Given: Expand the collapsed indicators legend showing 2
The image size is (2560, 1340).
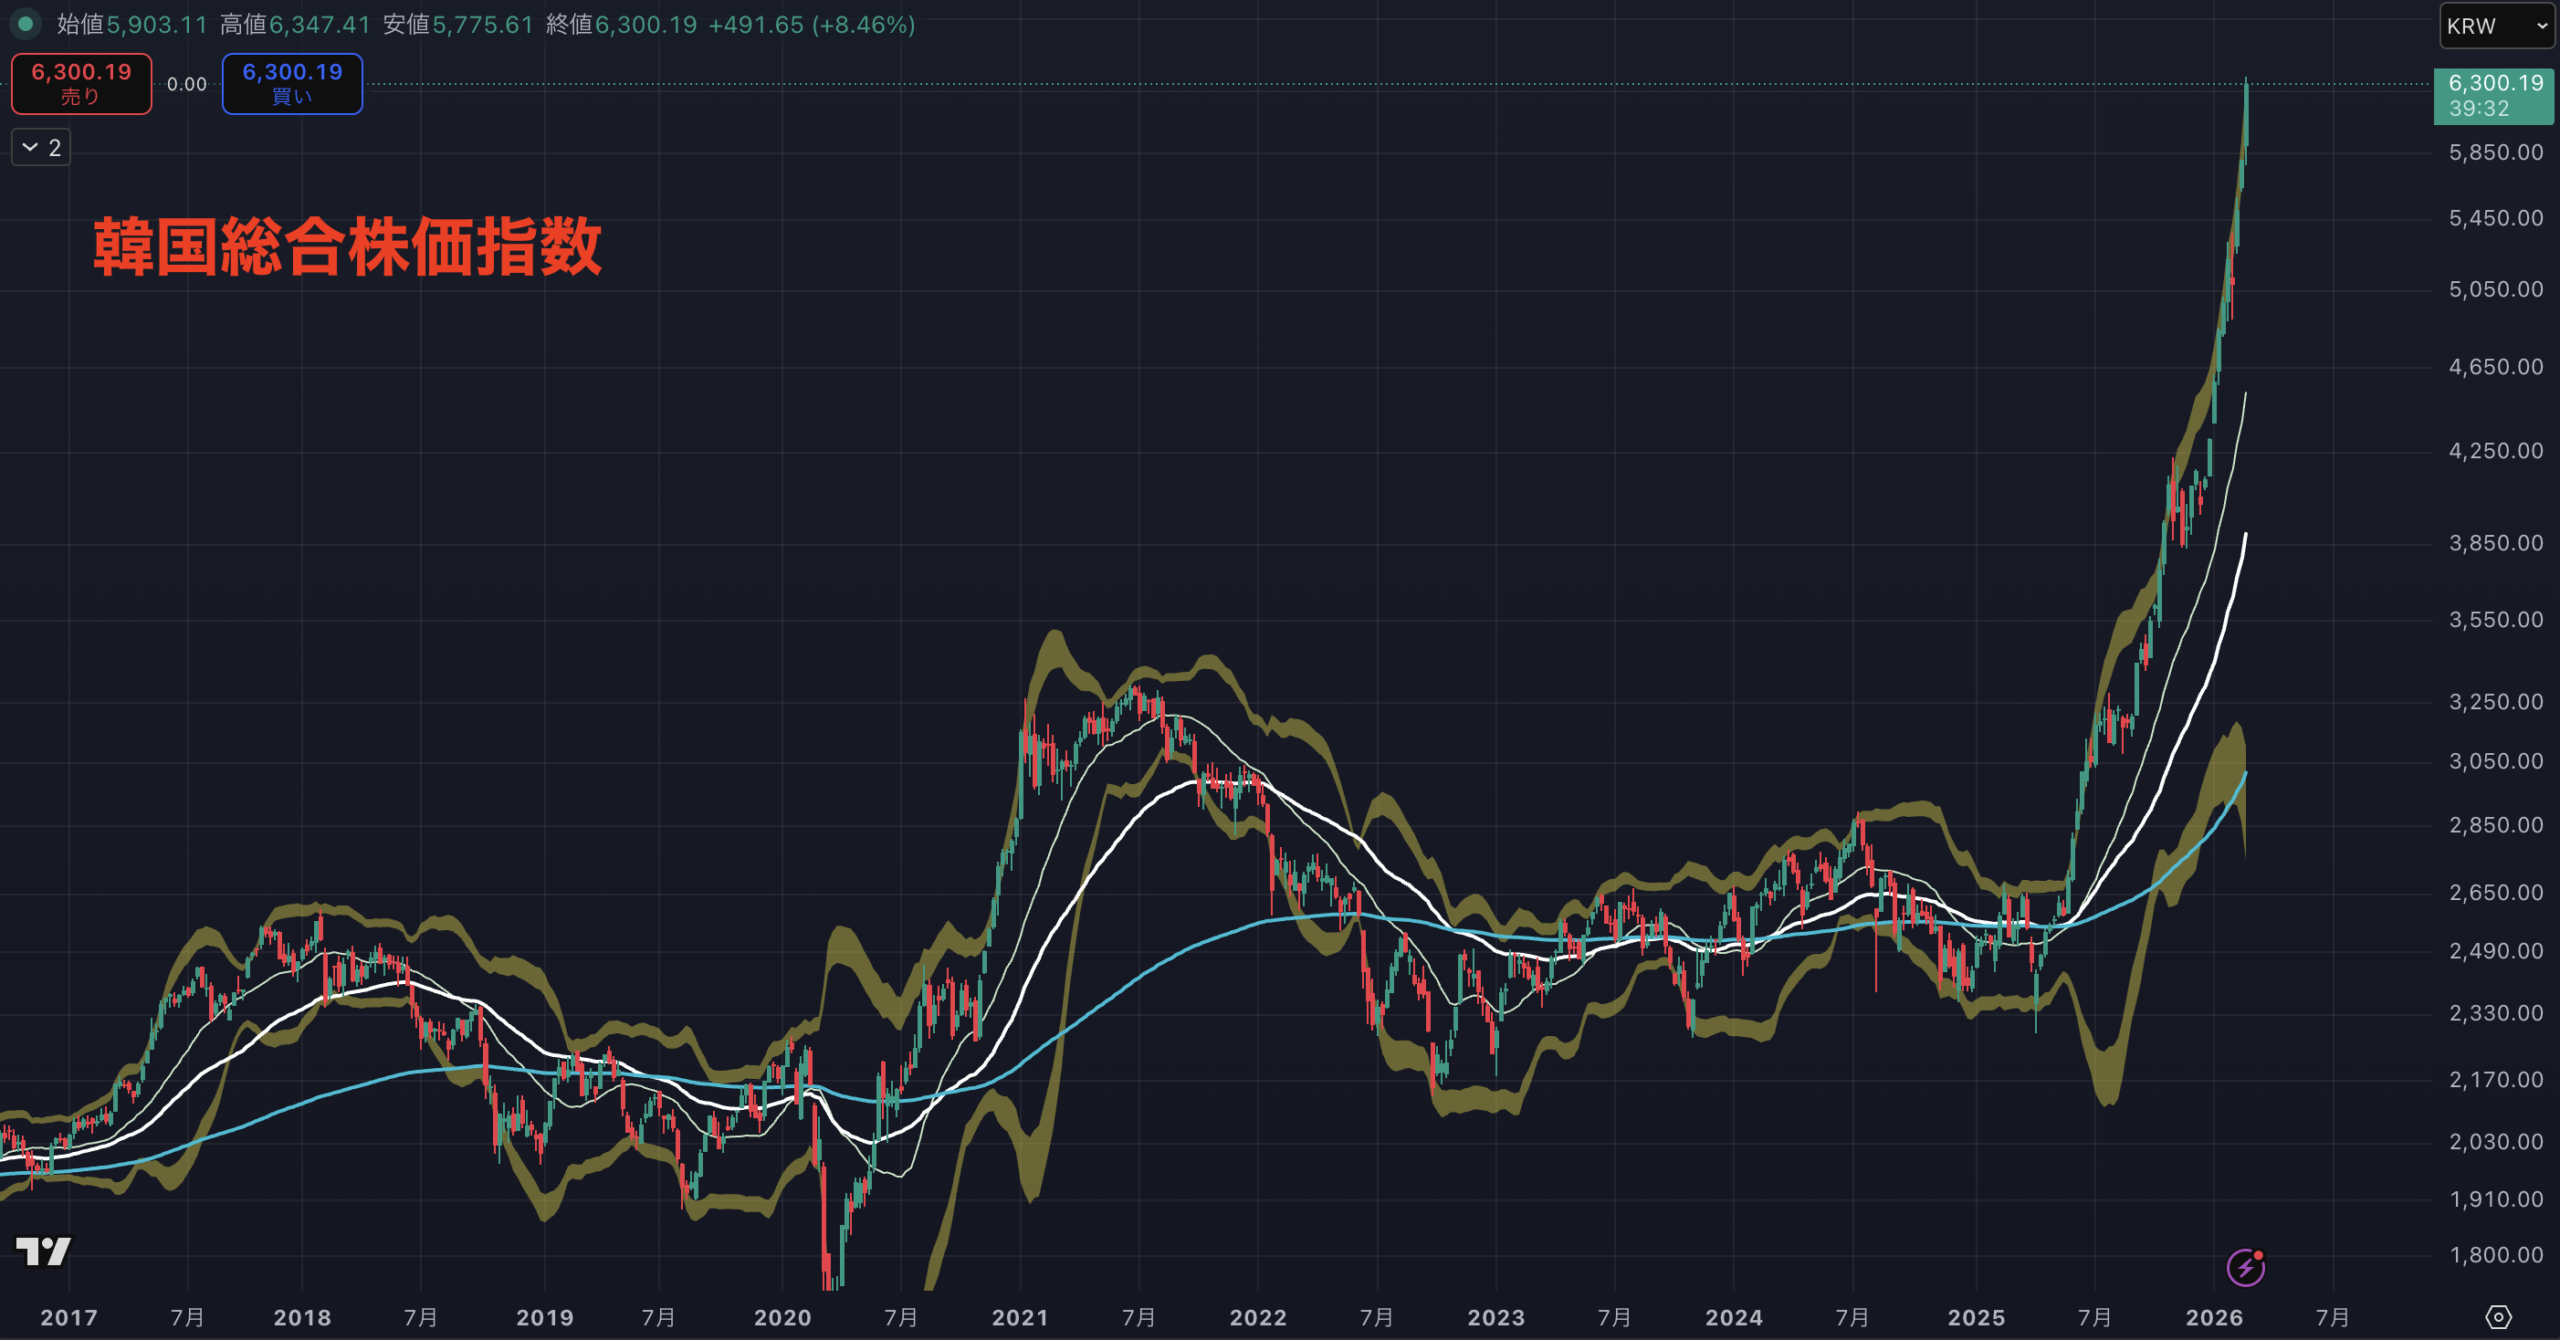Looking at the screenshot, I should [x=41, y=148].
